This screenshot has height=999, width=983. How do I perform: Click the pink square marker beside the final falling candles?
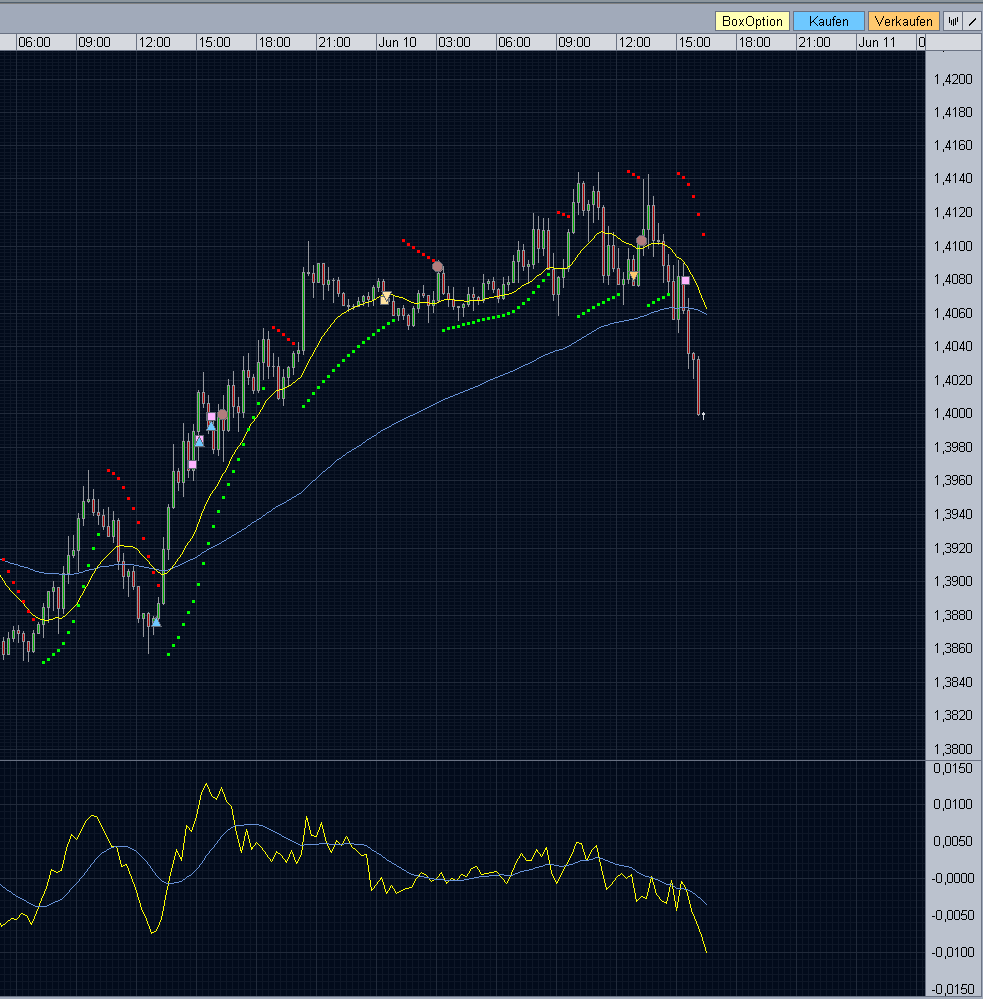pos(685,281)
